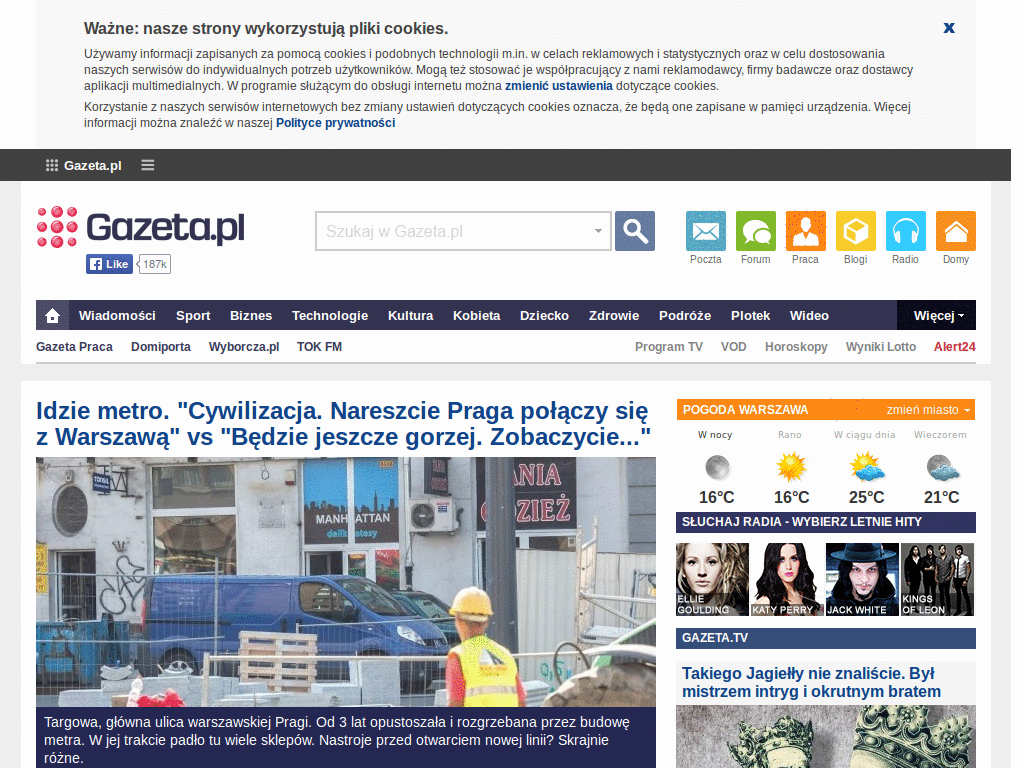Open the Blogi cube icon
Image resolution: width=1024 pixels, height=768 pixels.
point(856,231)
